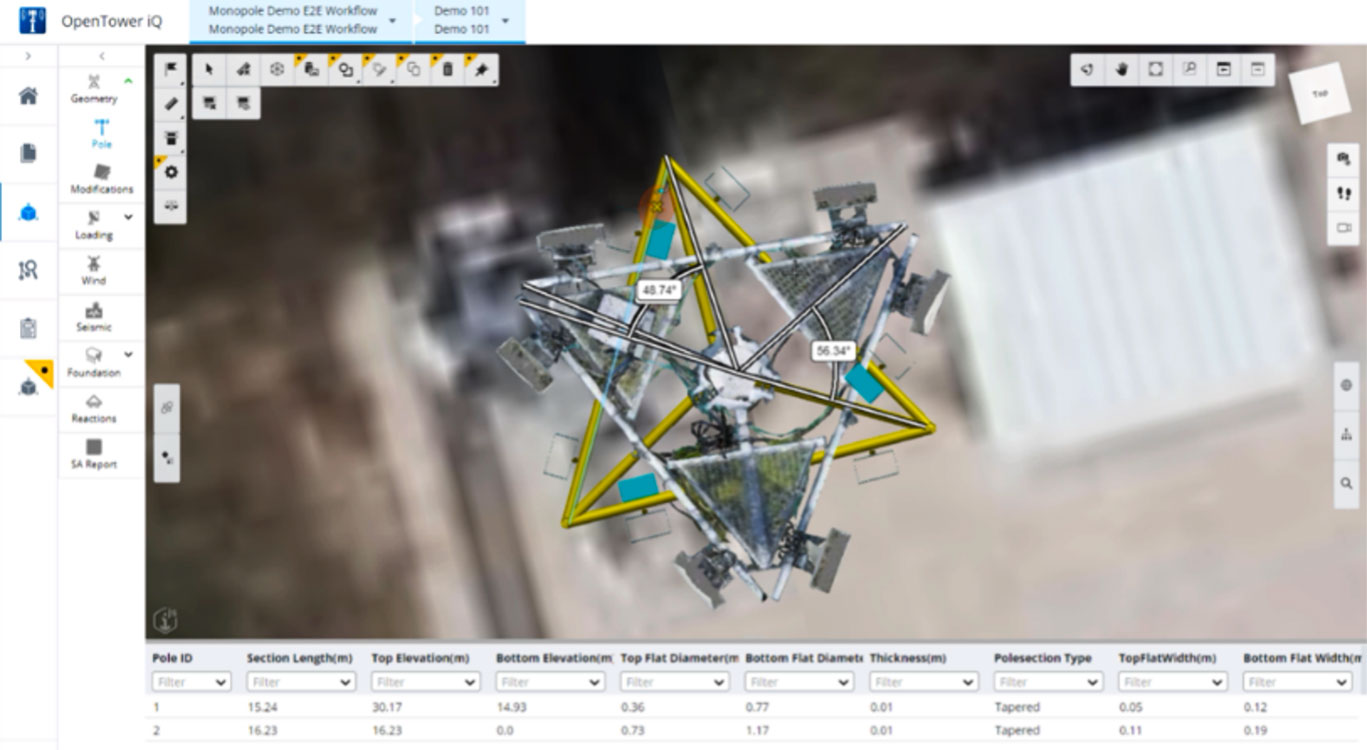Click the fit view icon
The width and height of the screenshot is (1367, 750).
pyautogui.click(x=1156, y=69)
